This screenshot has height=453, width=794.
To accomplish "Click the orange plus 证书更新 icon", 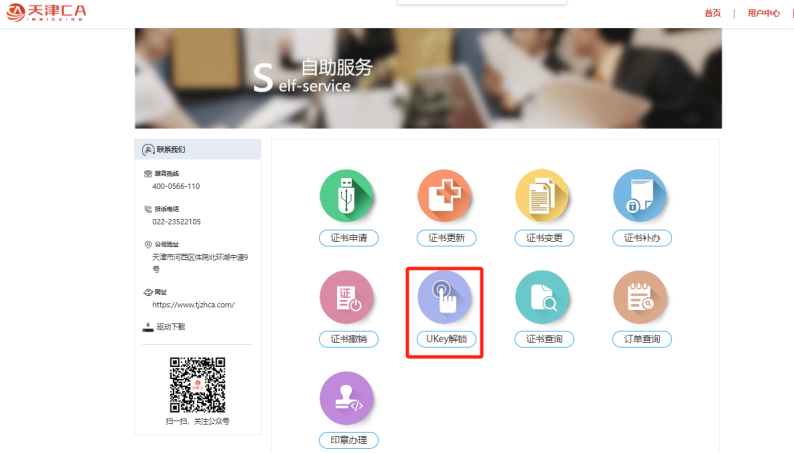I will tap(444, 196).
